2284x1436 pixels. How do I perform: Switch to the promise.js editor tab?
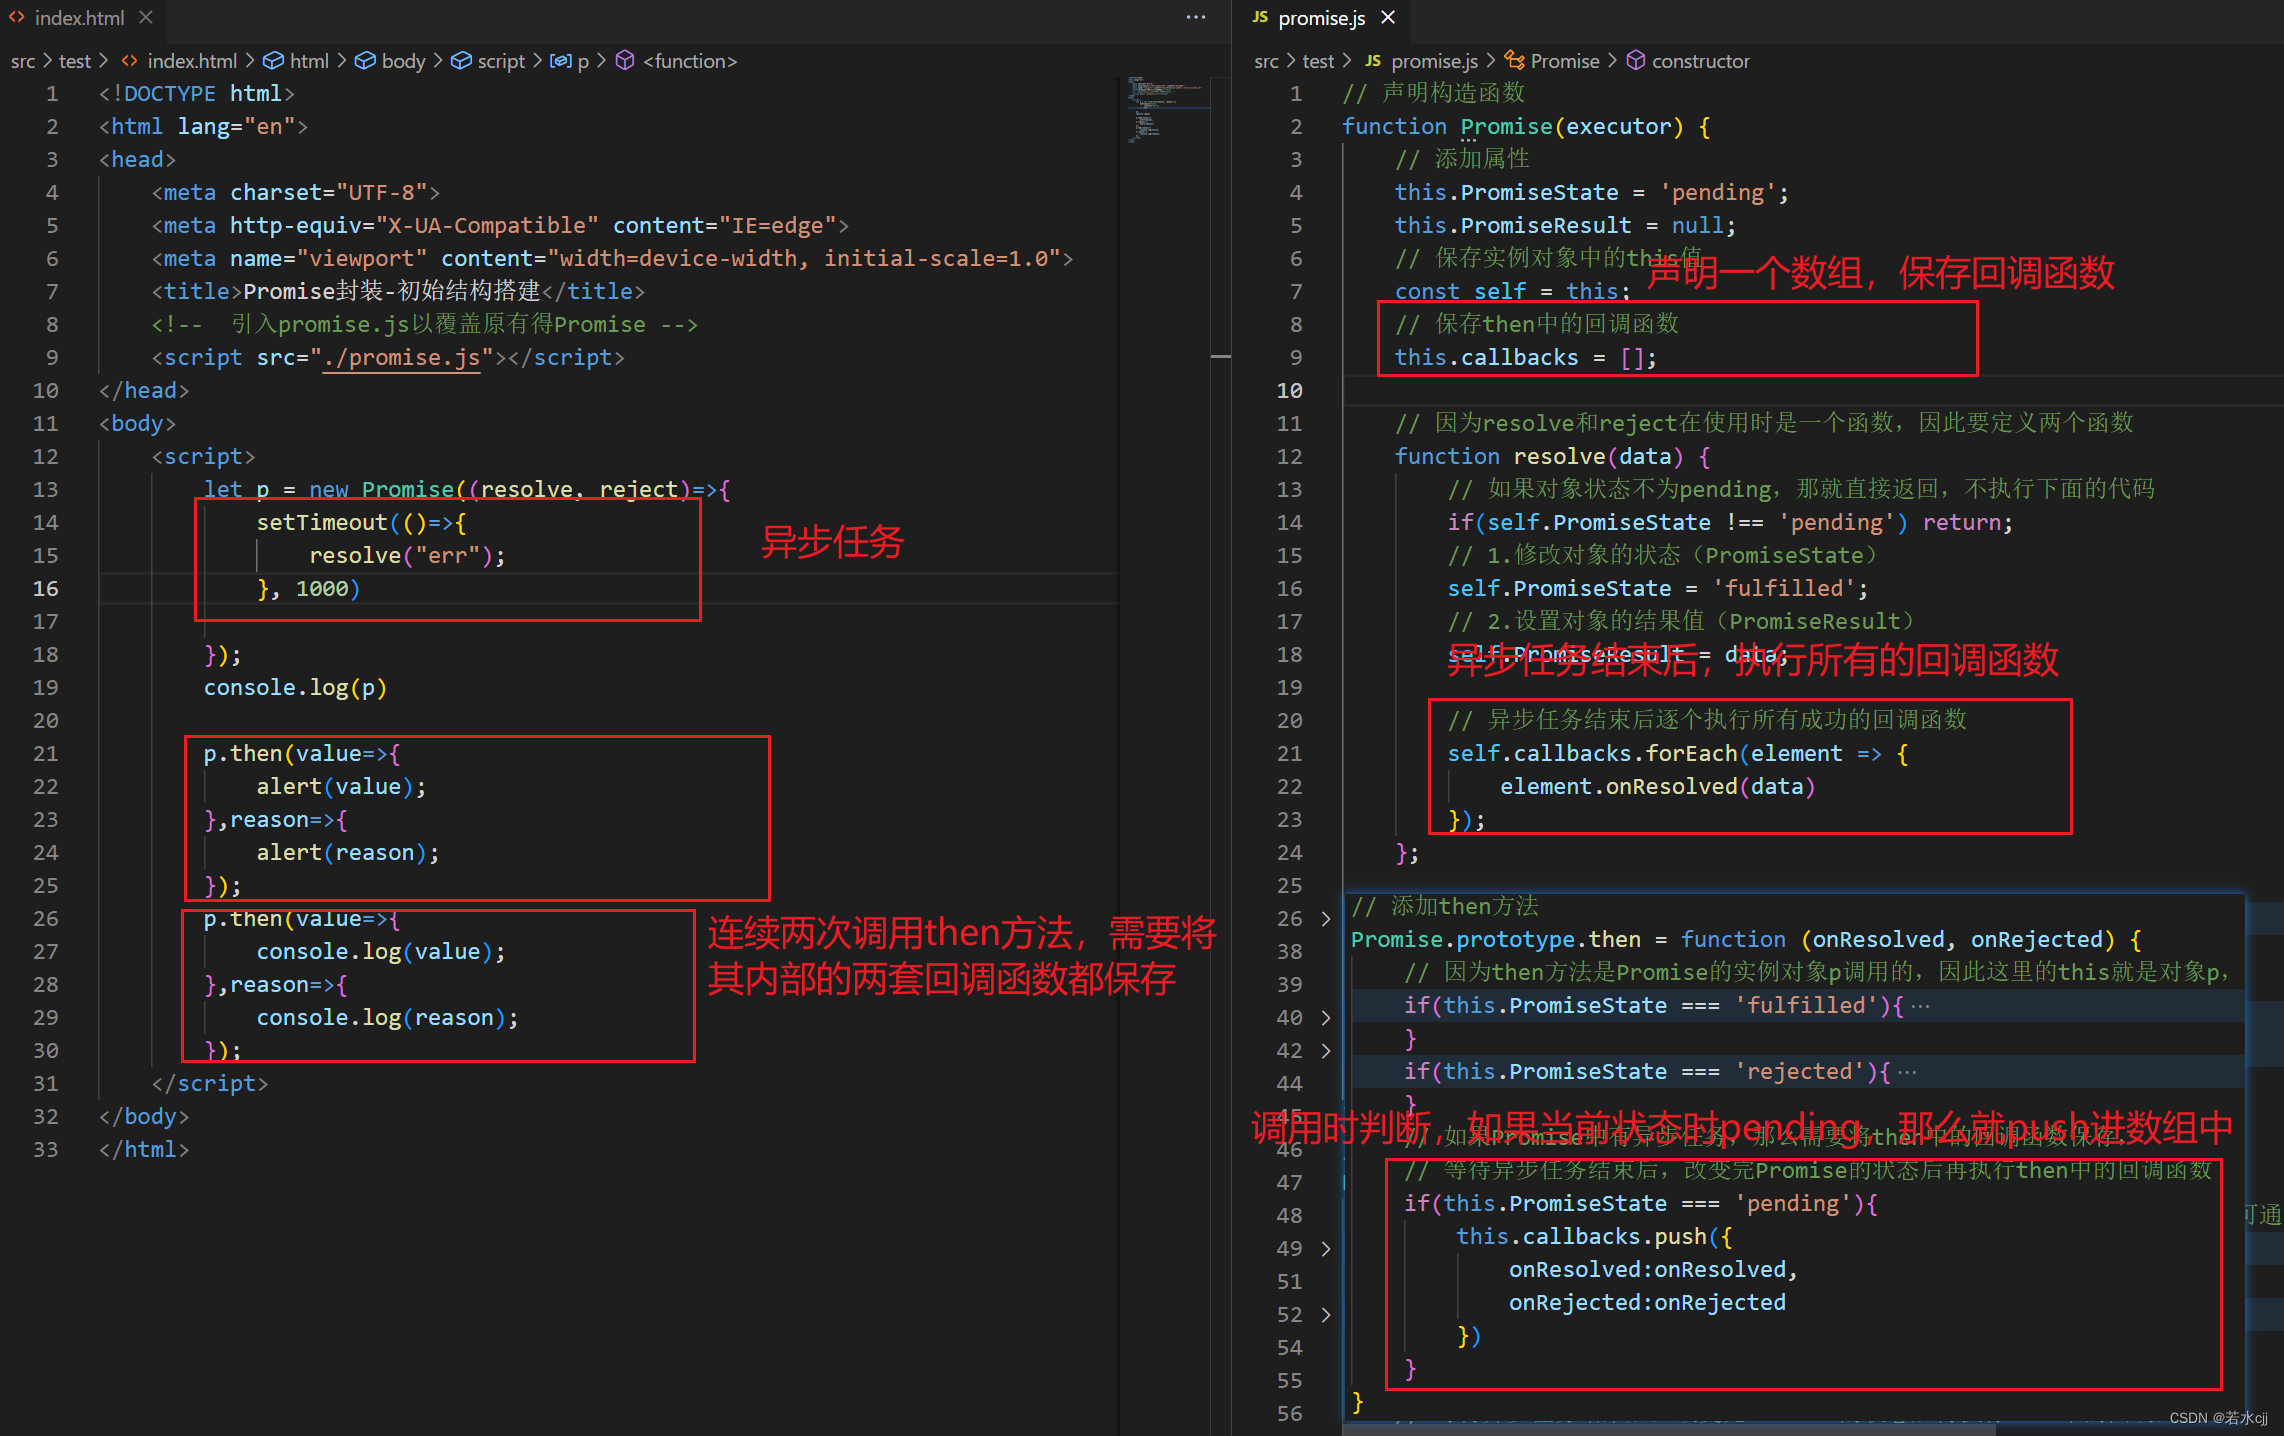(x=1322, y=18)
